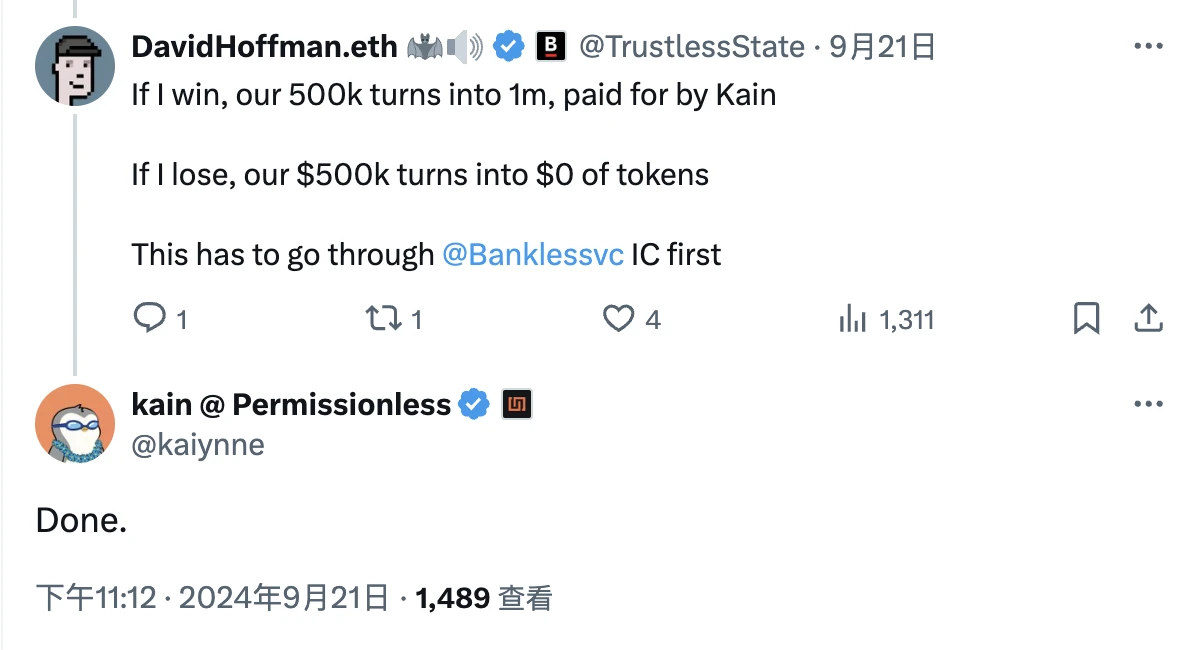This screenshot has height=650, width=1194.
Task: Bookmark David Hoffman's tweet
Action: [1086, 319]
